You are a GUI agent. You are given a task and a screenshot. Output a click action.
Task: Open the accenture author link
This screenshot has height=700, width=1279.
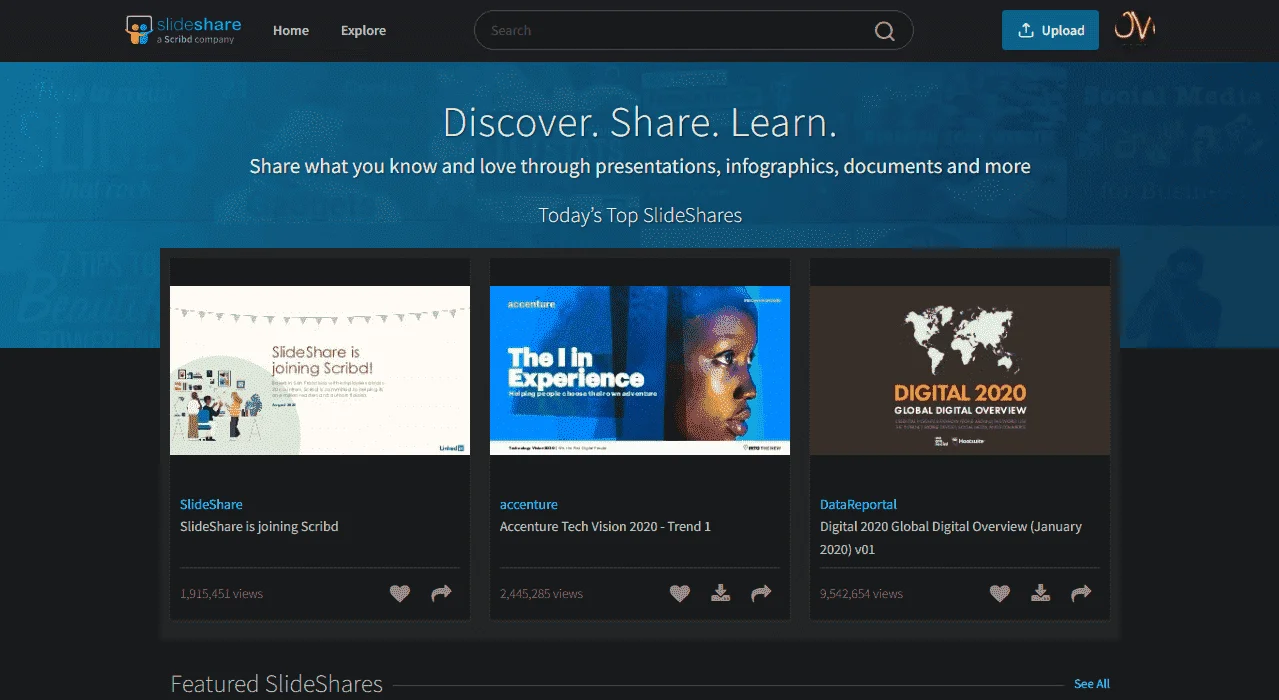coord(529,504)
